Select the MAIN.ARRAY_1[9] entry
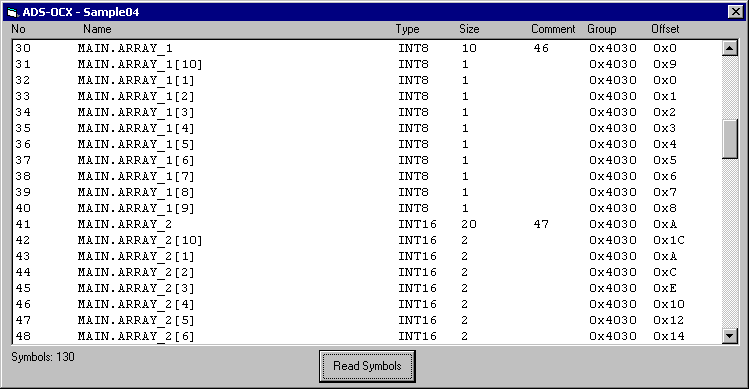The height and width of the screenshot is (389, 749). pos(136,208)
